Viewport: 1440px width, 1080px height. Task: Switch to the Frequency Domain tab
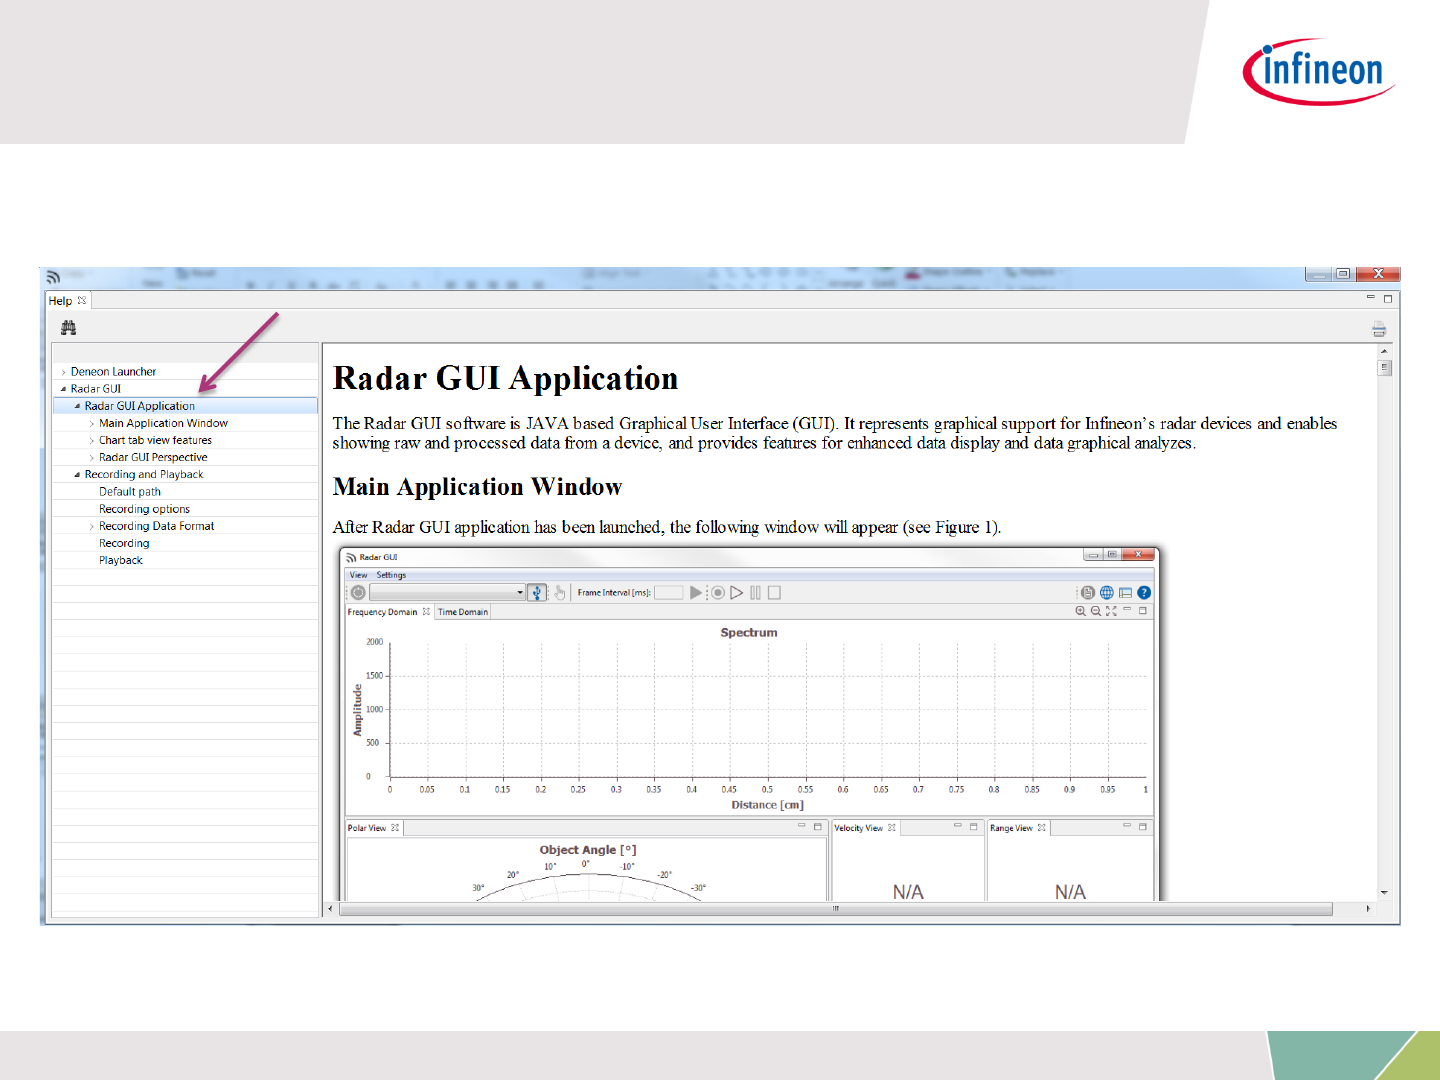[382, 612]
